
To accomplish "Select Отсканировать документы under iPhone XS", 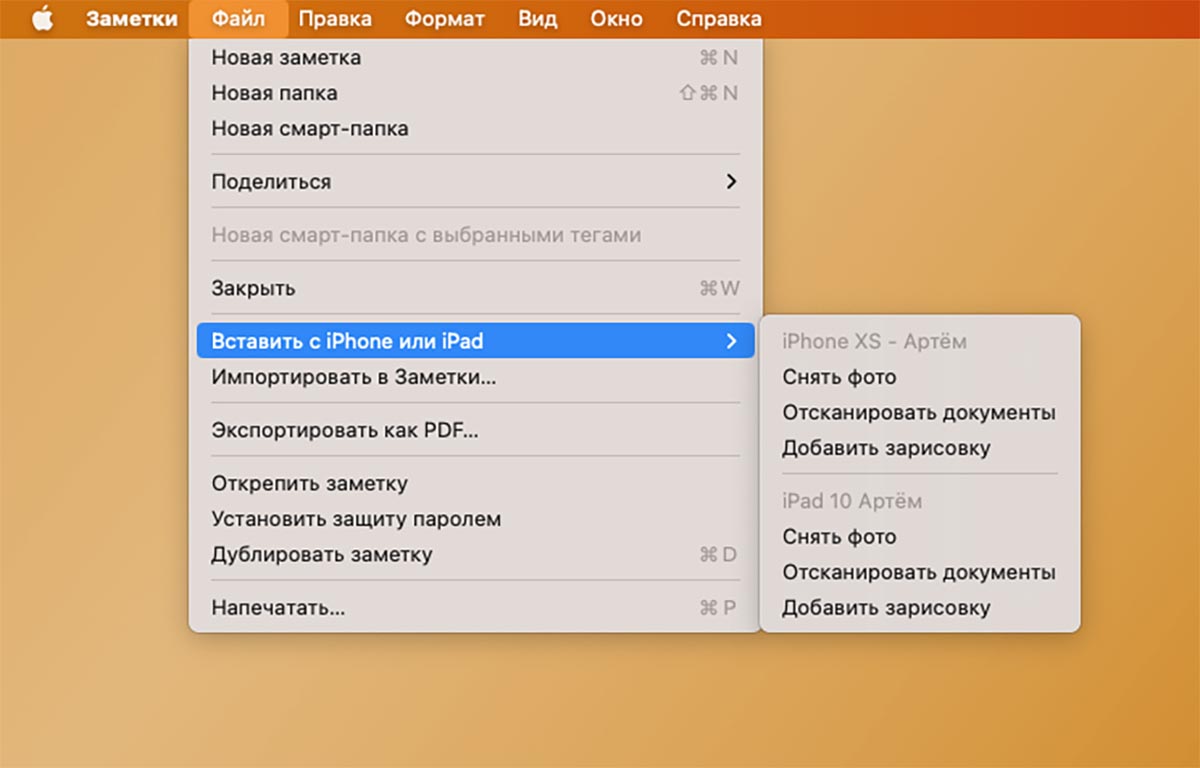I will coord(920,412).
